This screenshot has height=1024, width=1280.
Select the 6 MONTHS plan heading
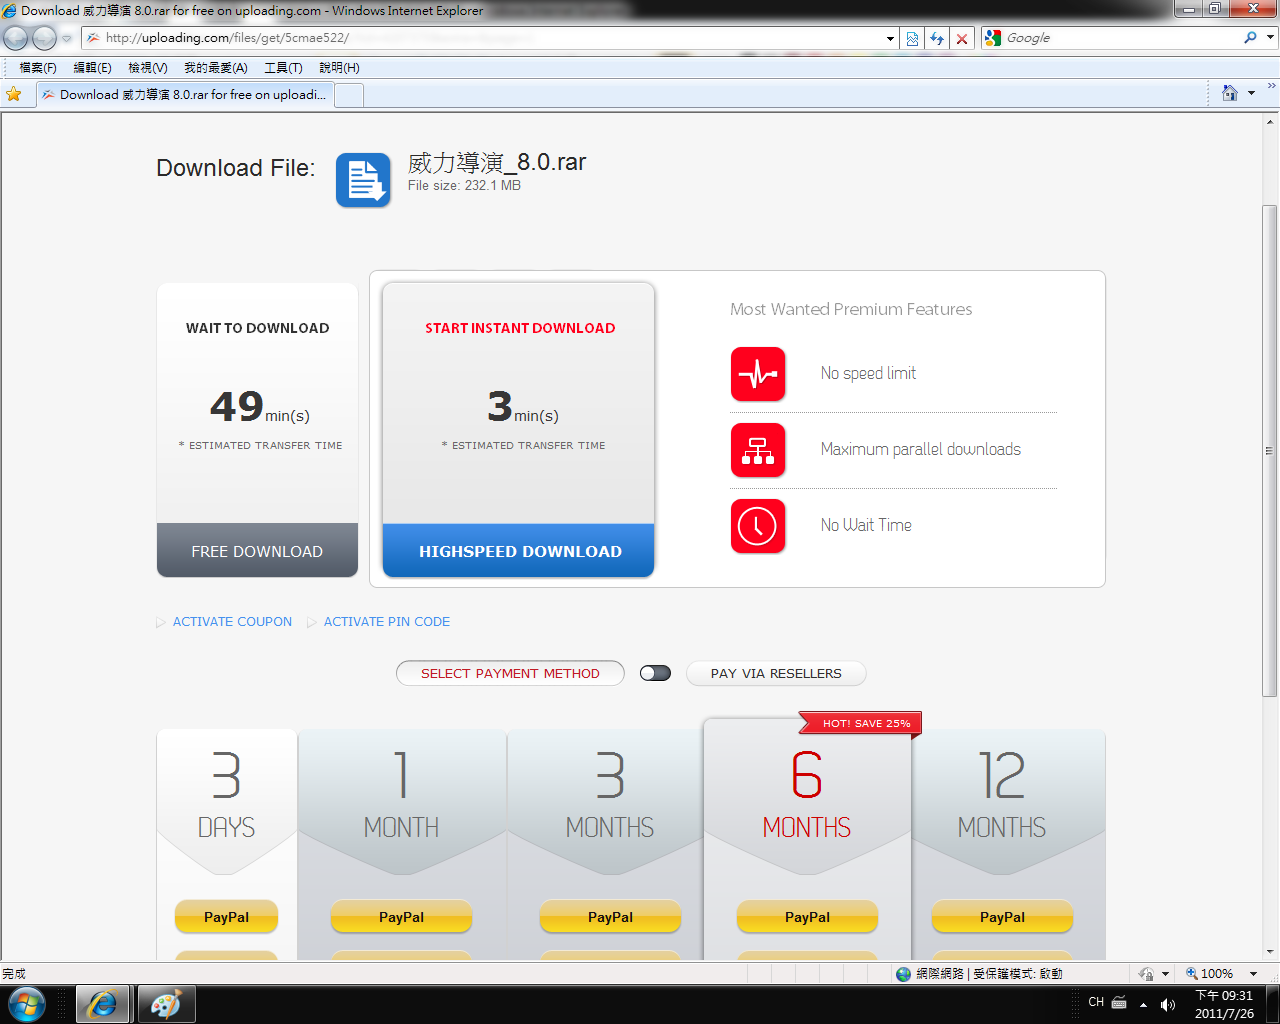pos(807,797)
